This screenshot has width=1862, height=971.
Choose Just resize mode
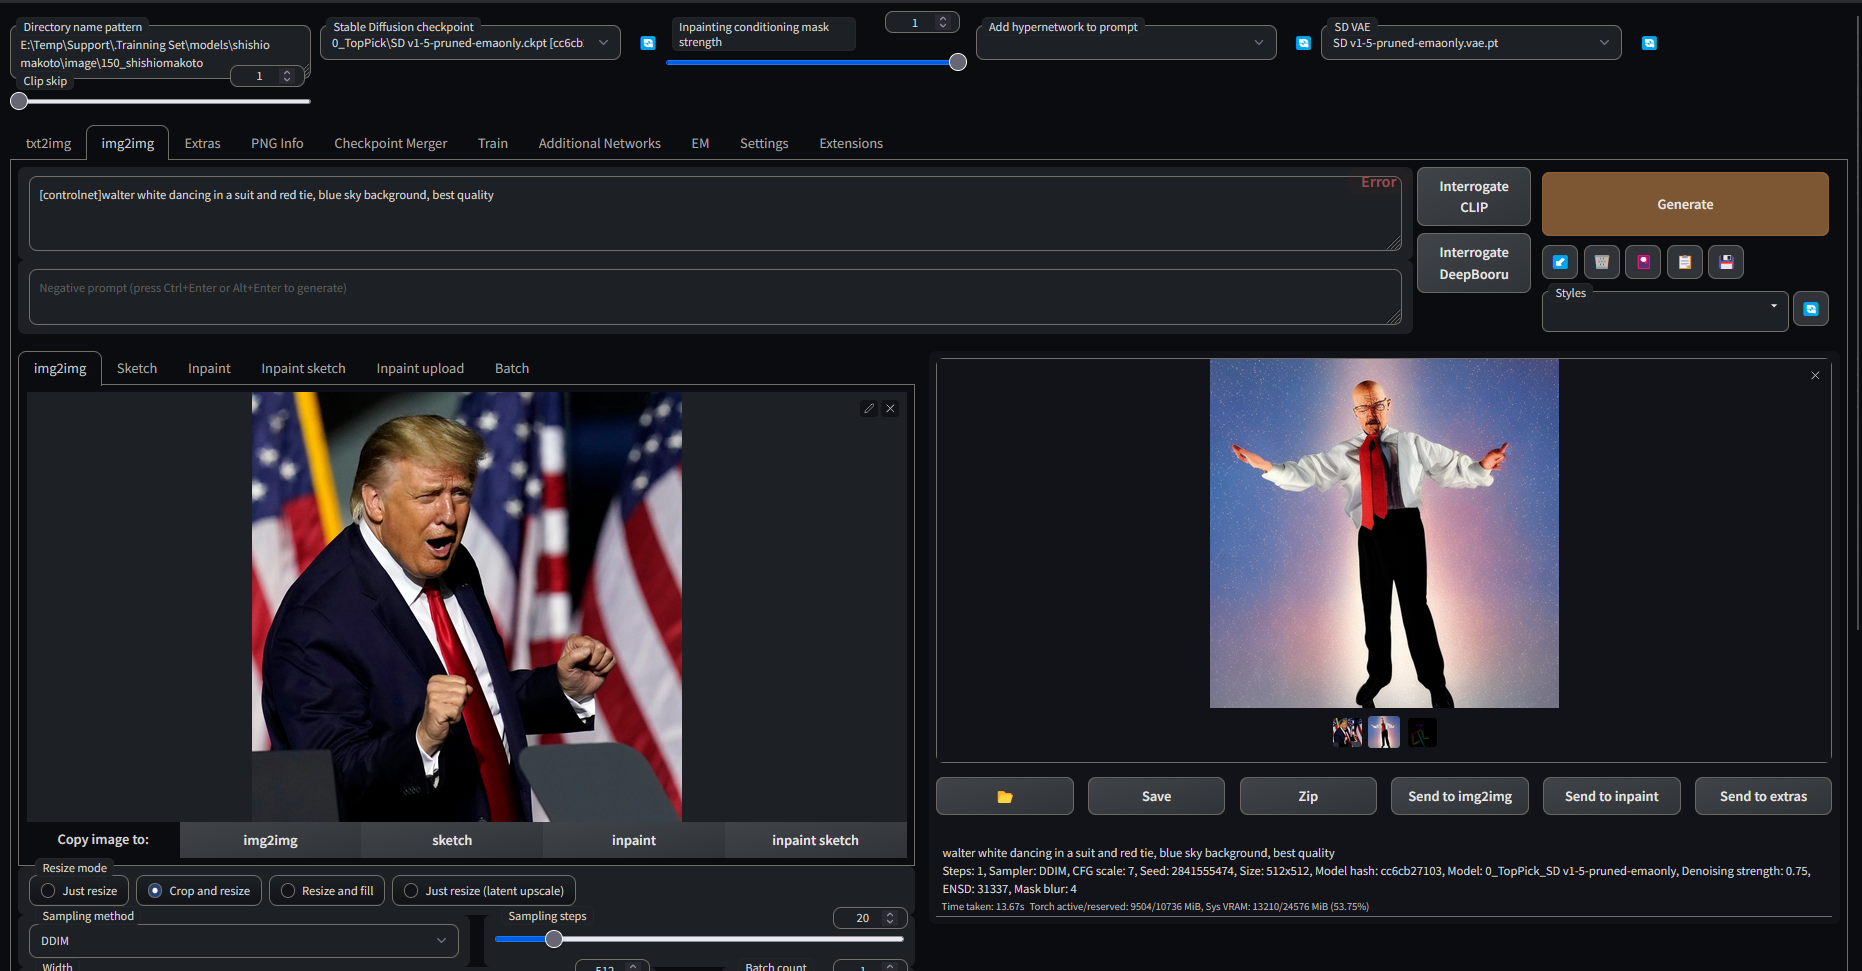[79, 890]
